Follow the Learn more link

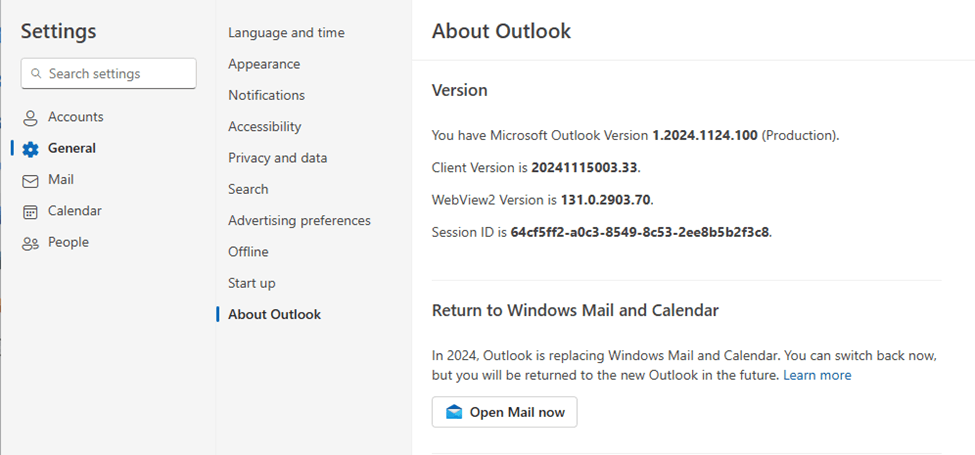coord(817,375)
